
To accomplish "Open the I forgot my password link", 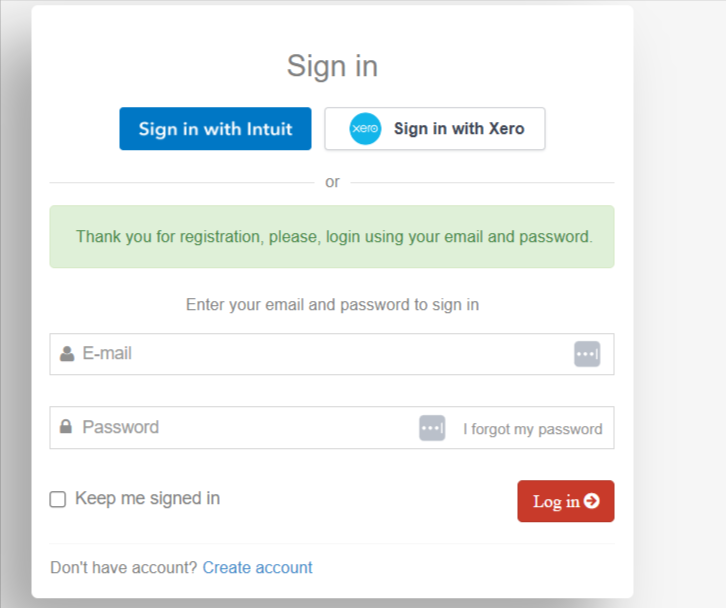I will (x=532, y=429).
